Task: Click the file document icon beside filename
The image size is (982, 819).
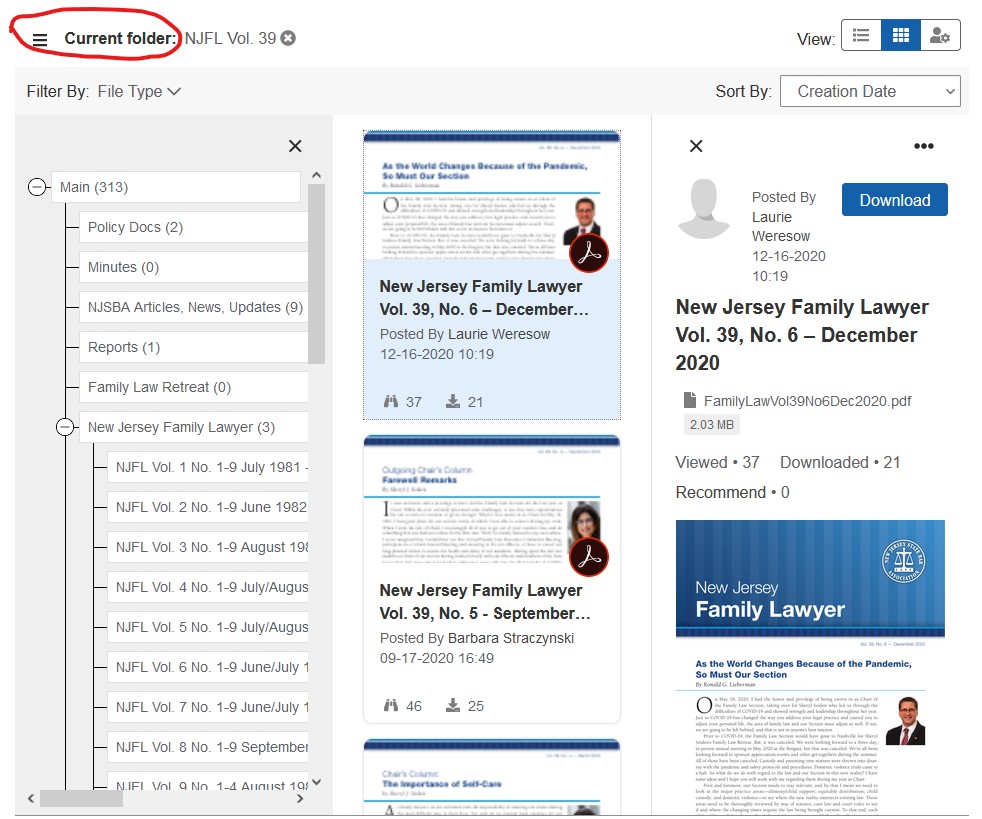Action: coord(690,399)
